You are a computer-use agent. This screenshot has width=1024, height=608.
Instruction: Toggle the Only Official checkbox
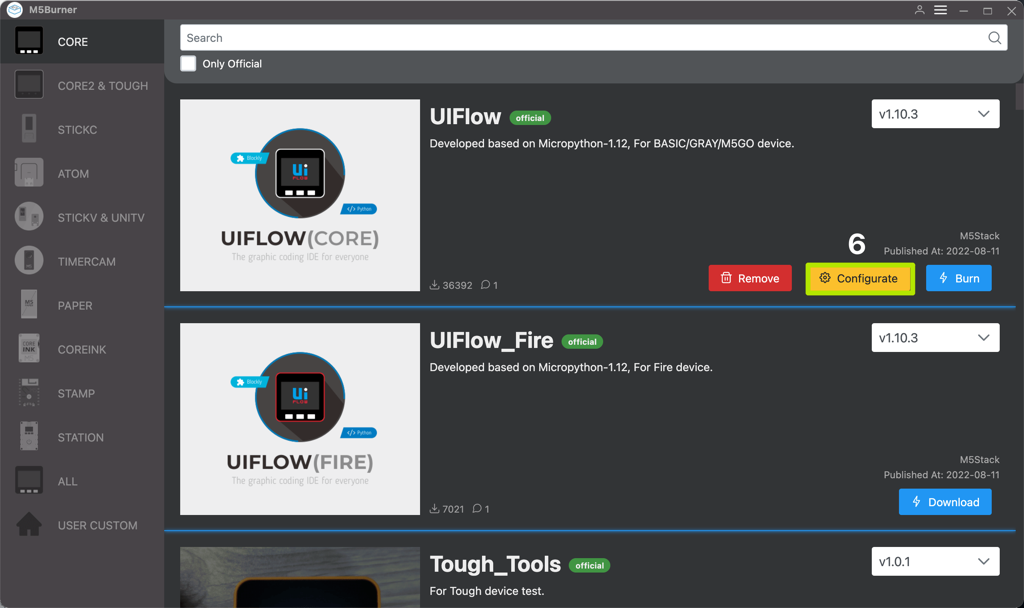[188, 63]
